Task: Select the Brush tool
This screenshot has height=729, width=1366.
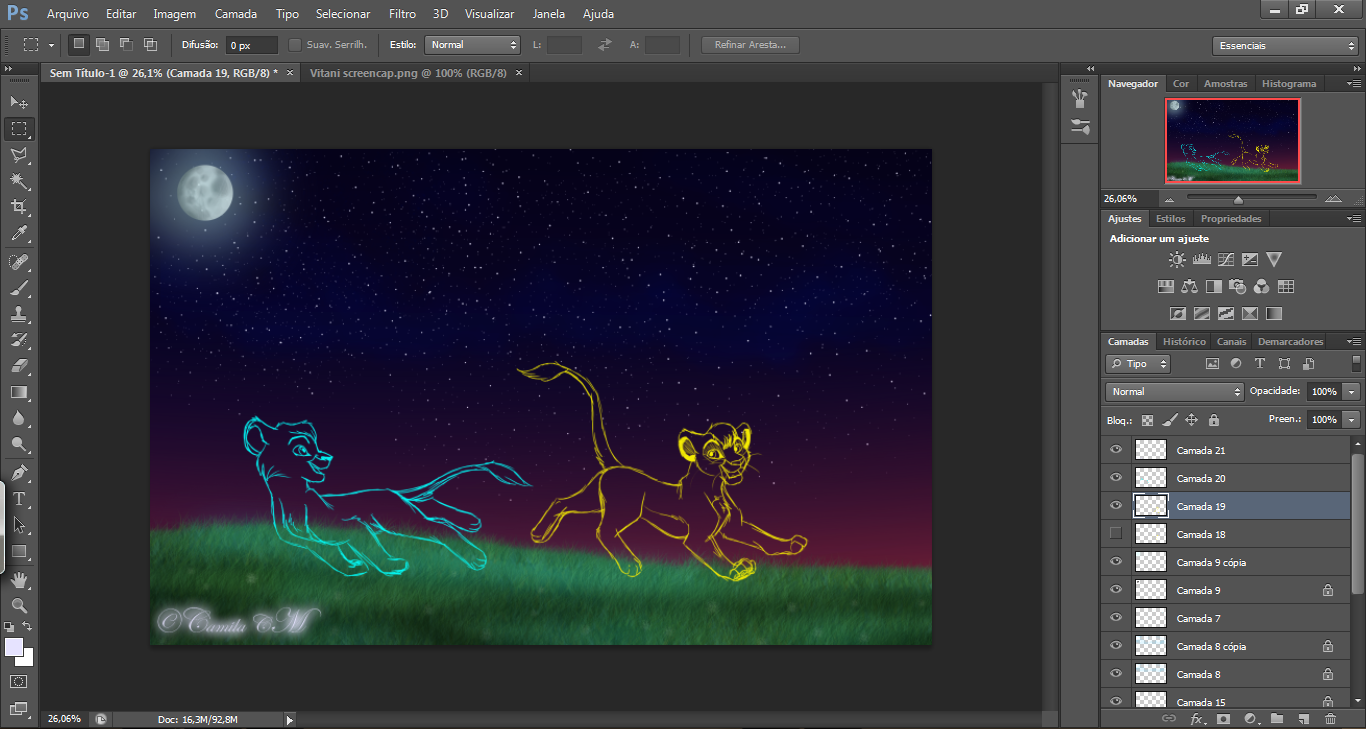Action: click(19, 288)
